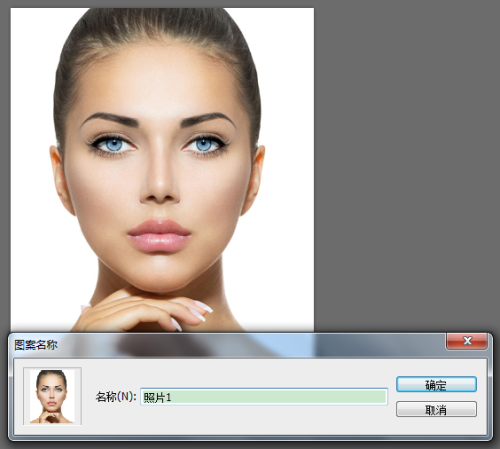Screen dimensions: 500x449
Task: Click the woman's eye on photo's left
Action: pyautogui.click(x=113, y=145)
